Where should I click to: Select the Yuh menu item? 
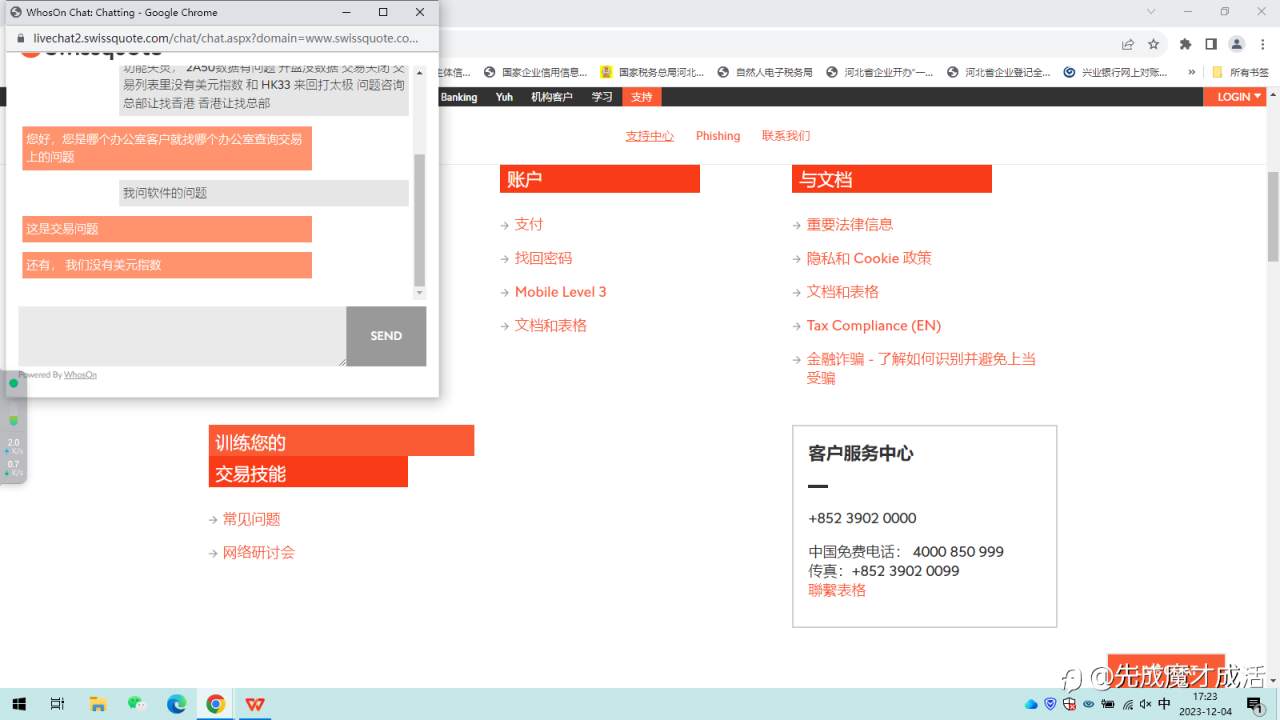pos(504,97)
